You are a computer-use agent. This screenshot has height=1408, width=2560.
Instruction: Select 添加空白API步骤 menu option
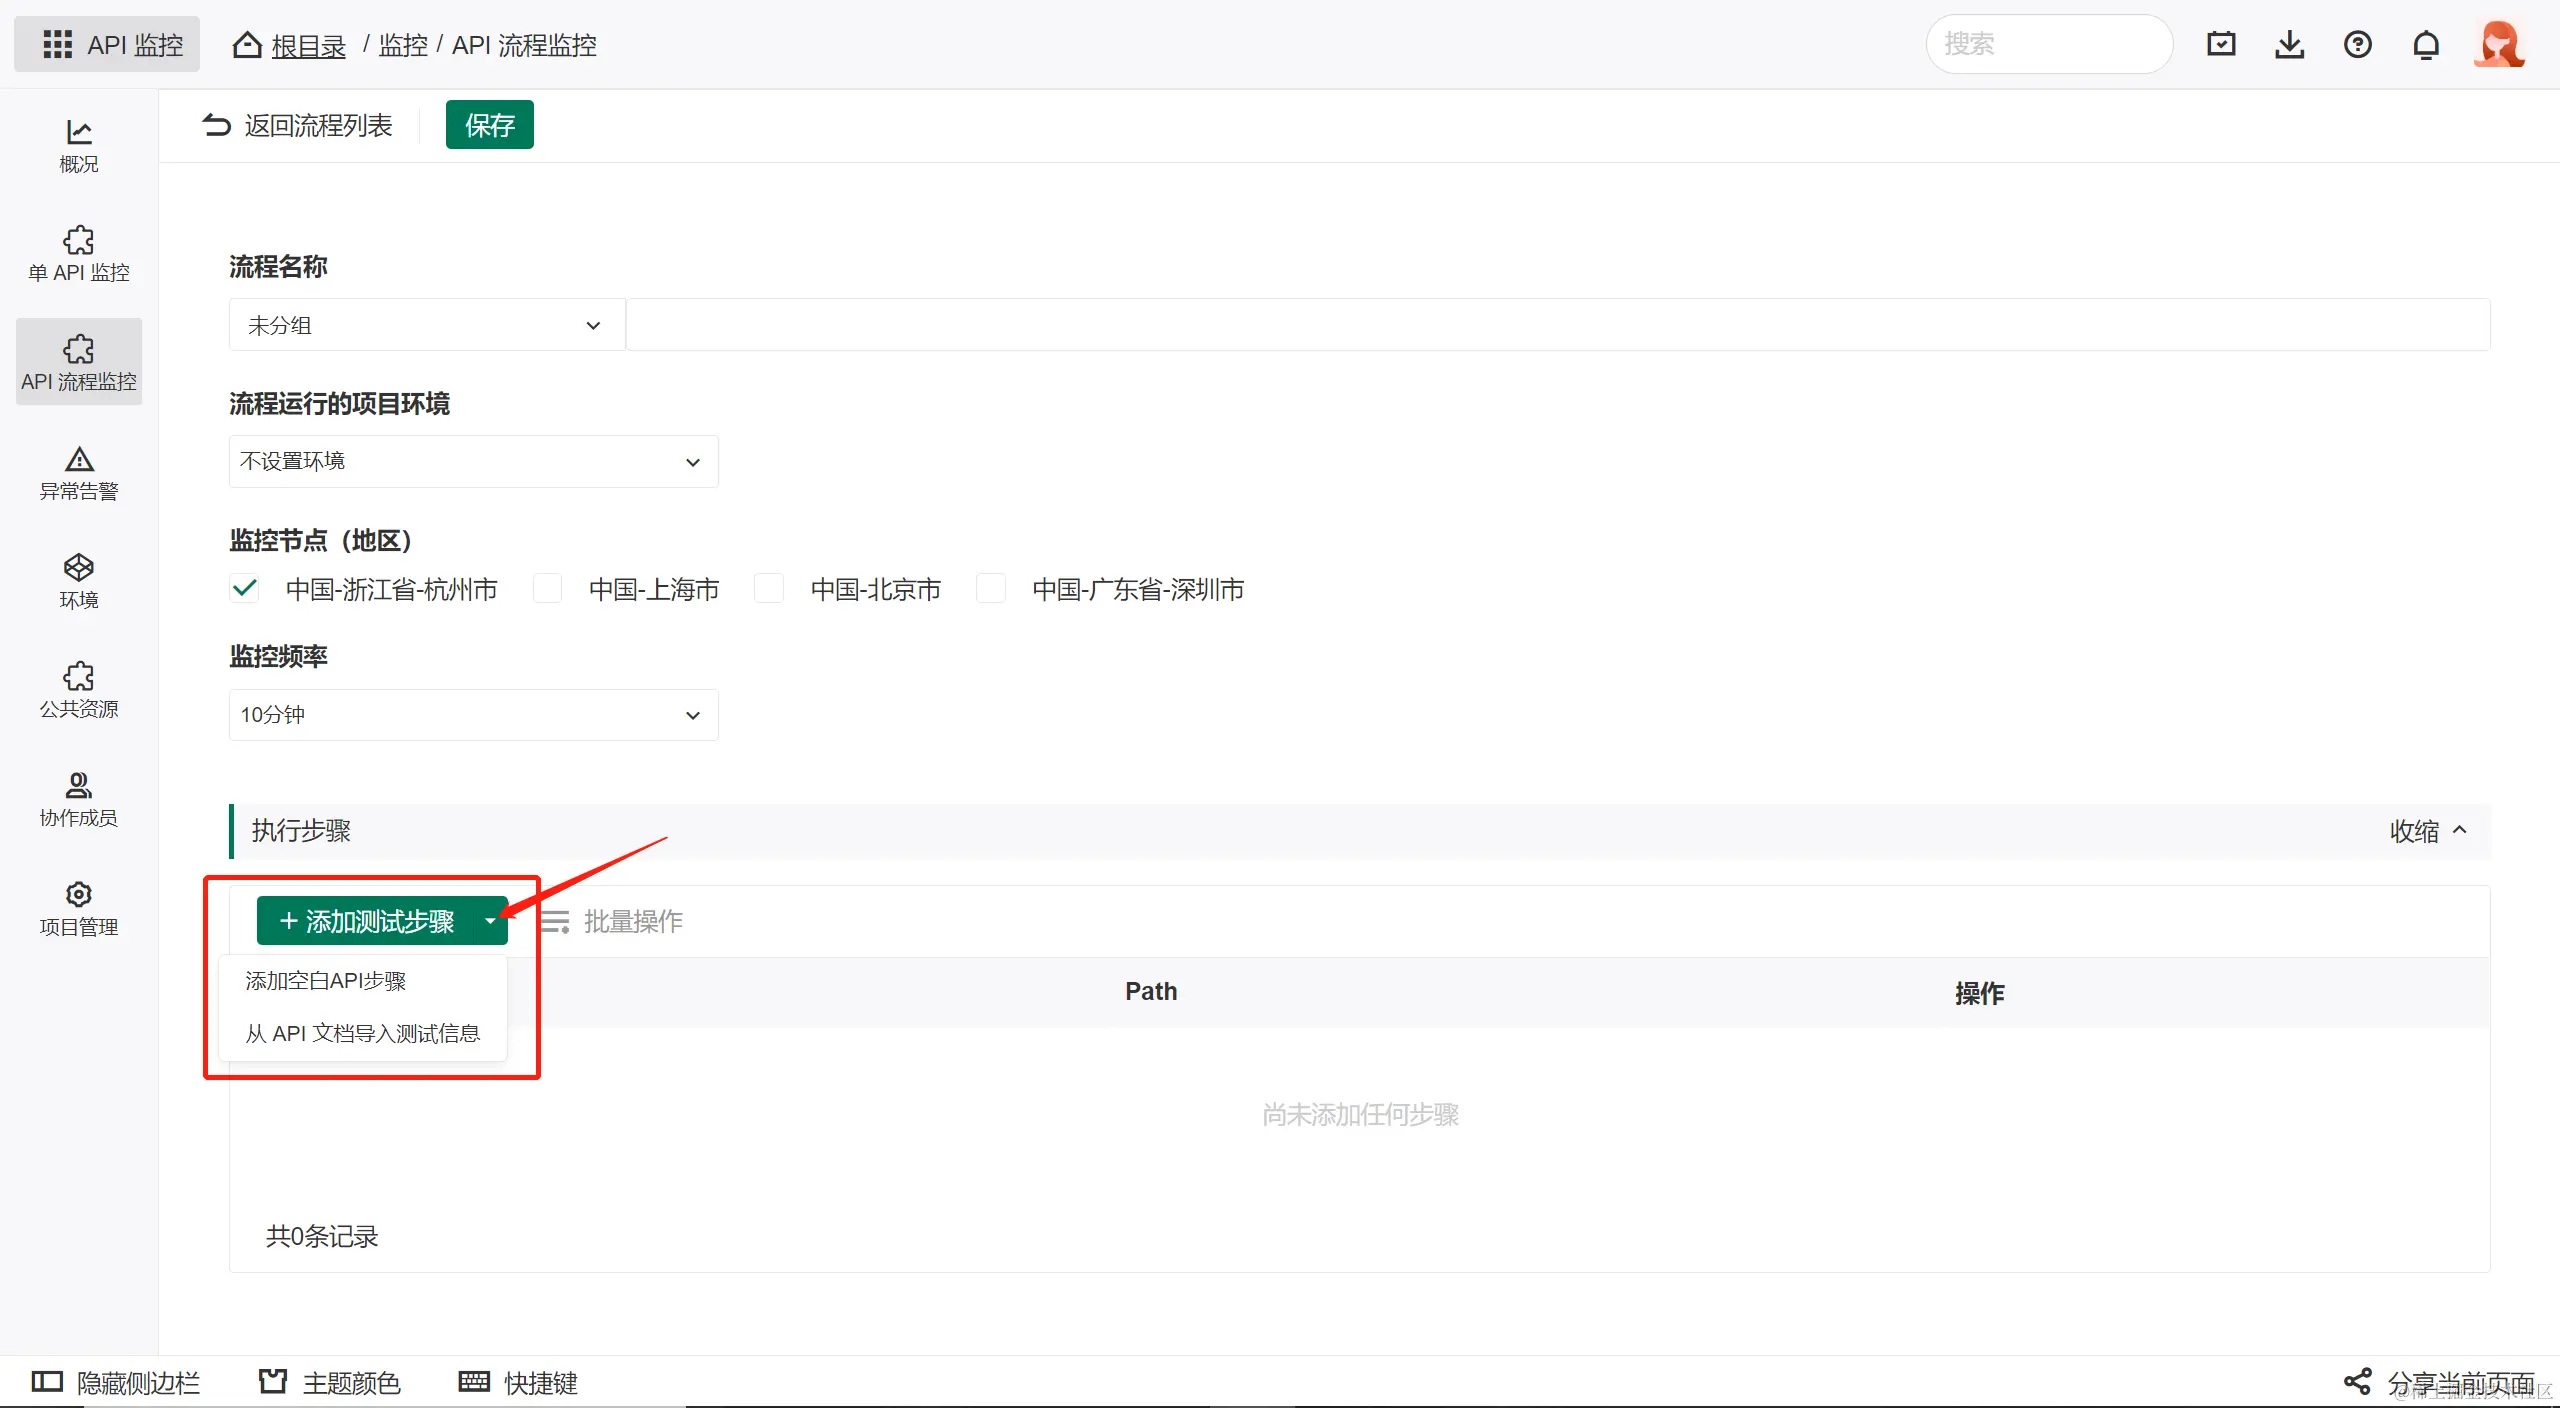coord(326,981)
